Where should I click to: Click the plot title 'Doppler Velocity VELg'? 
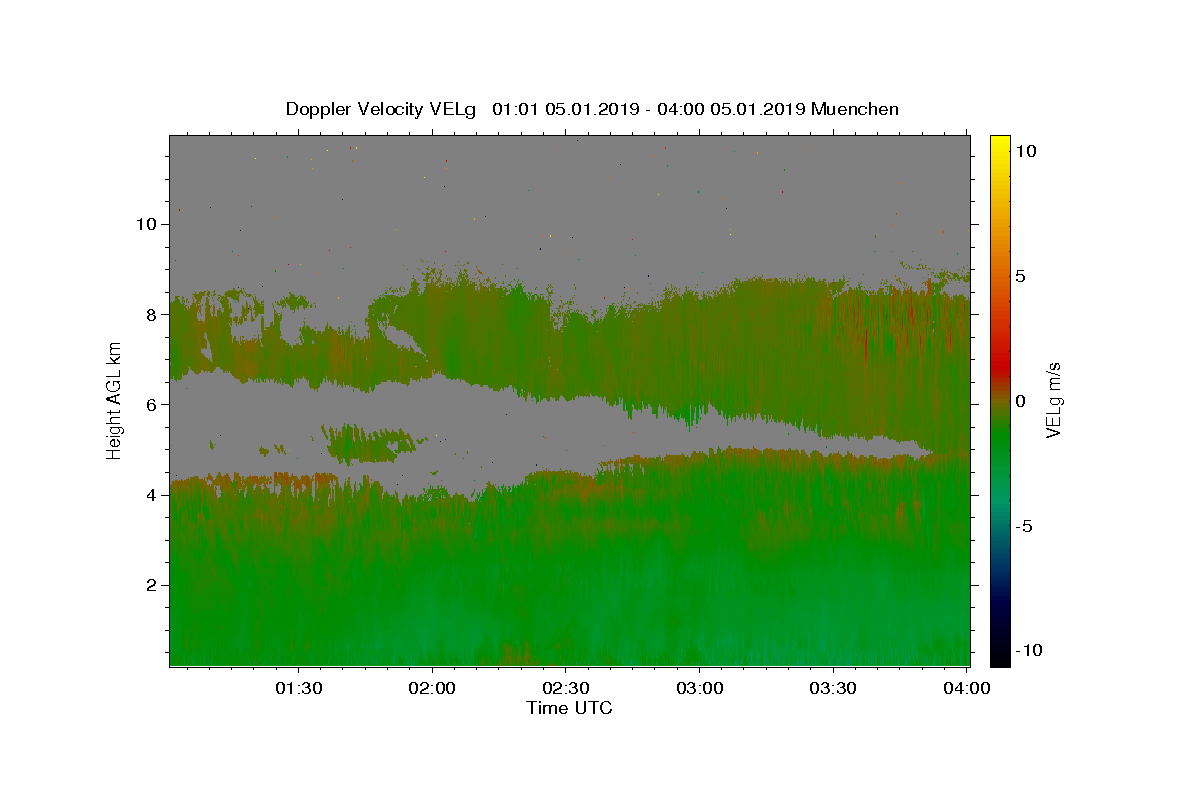coord(382,109)
